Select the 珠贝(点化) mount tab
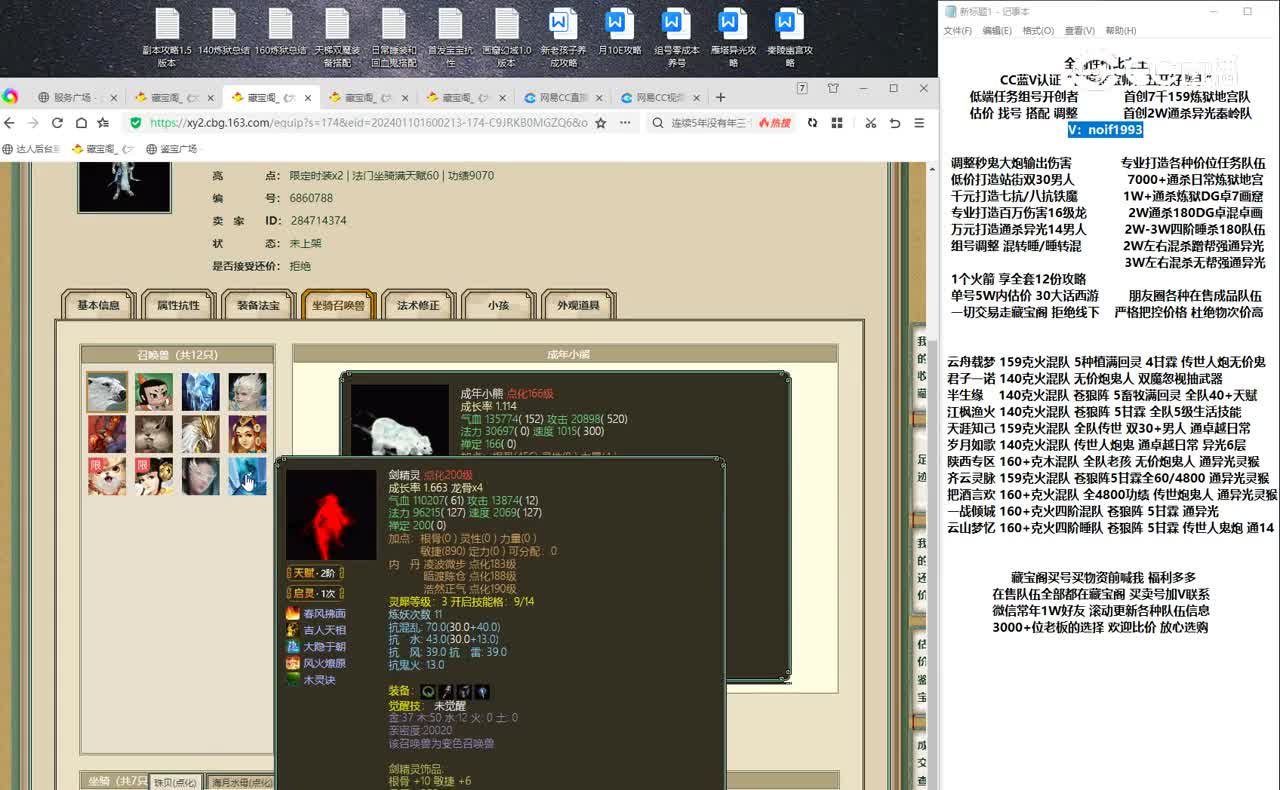The width and height of the screenshot is (1280, 790). coord(178,783)
